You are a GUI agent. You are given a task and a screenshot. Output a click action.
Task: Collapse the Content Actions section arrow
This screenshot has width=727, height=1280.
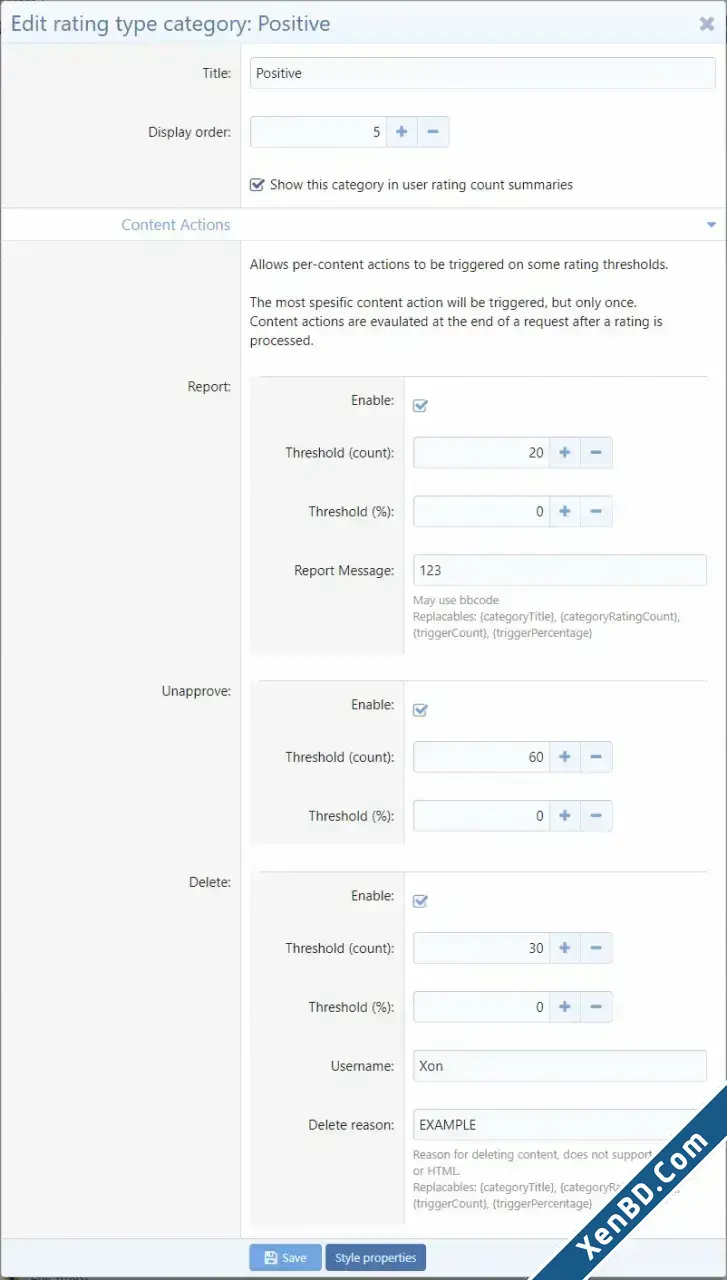[711, 225]
